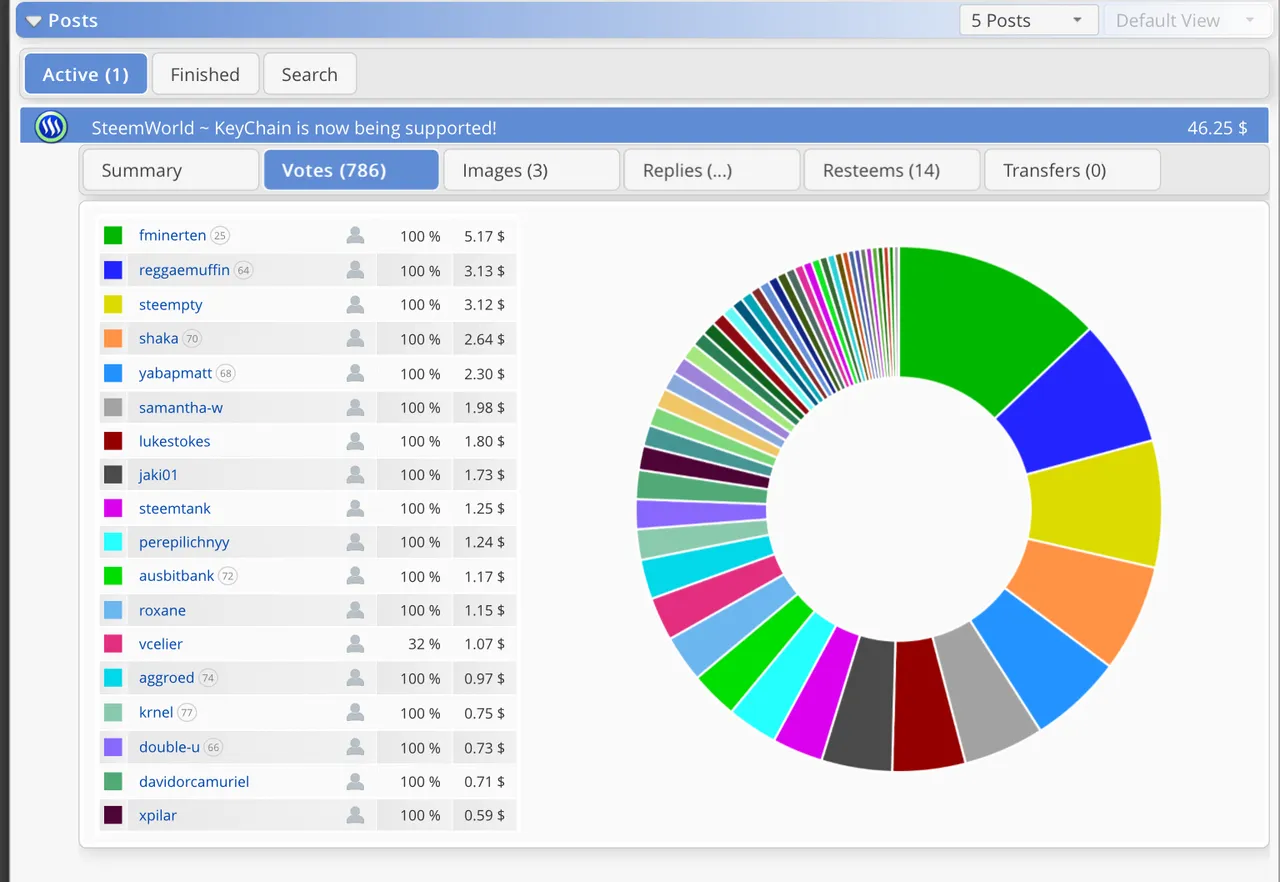Click the profile icon in perepilichnyy row
Screen dimensions: 1280x882
tap(355, 542)
